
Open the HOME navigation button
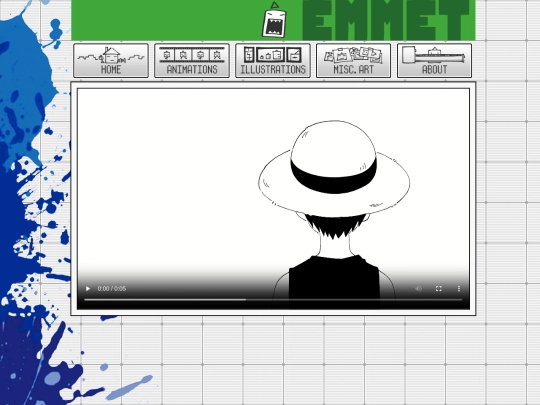coord(111,61)
